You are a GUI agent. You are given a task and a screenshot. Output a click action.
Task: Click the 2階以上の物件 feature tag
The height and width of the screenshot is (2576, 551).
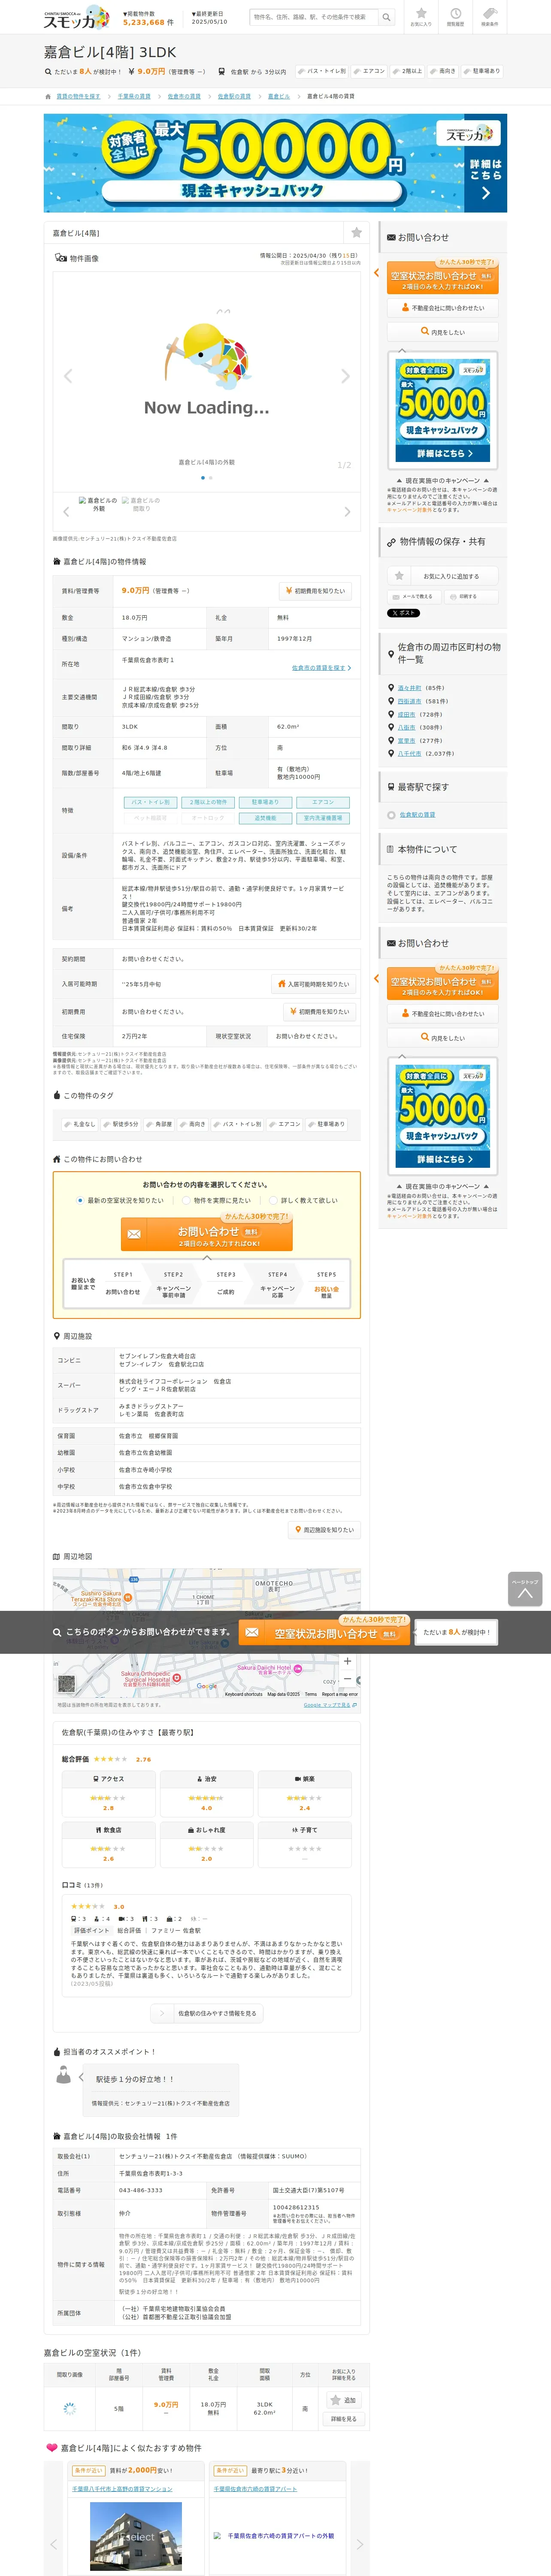coord(208,802)
